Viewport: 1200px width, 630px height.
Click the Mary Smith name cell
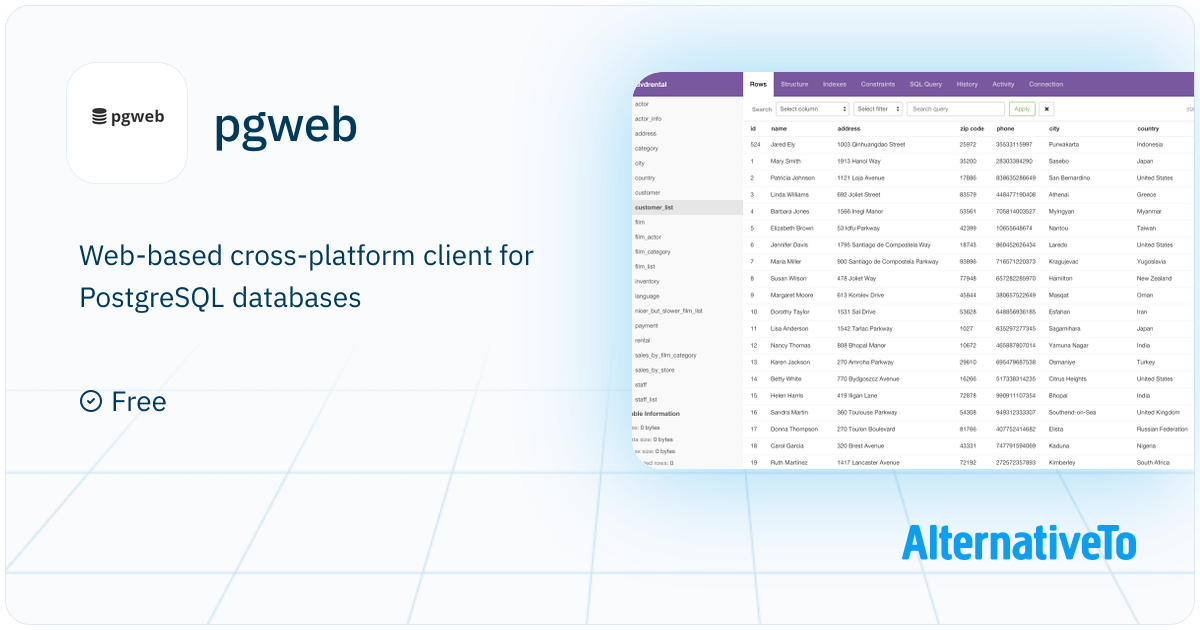pyautogui.click(x=785, y=161)
